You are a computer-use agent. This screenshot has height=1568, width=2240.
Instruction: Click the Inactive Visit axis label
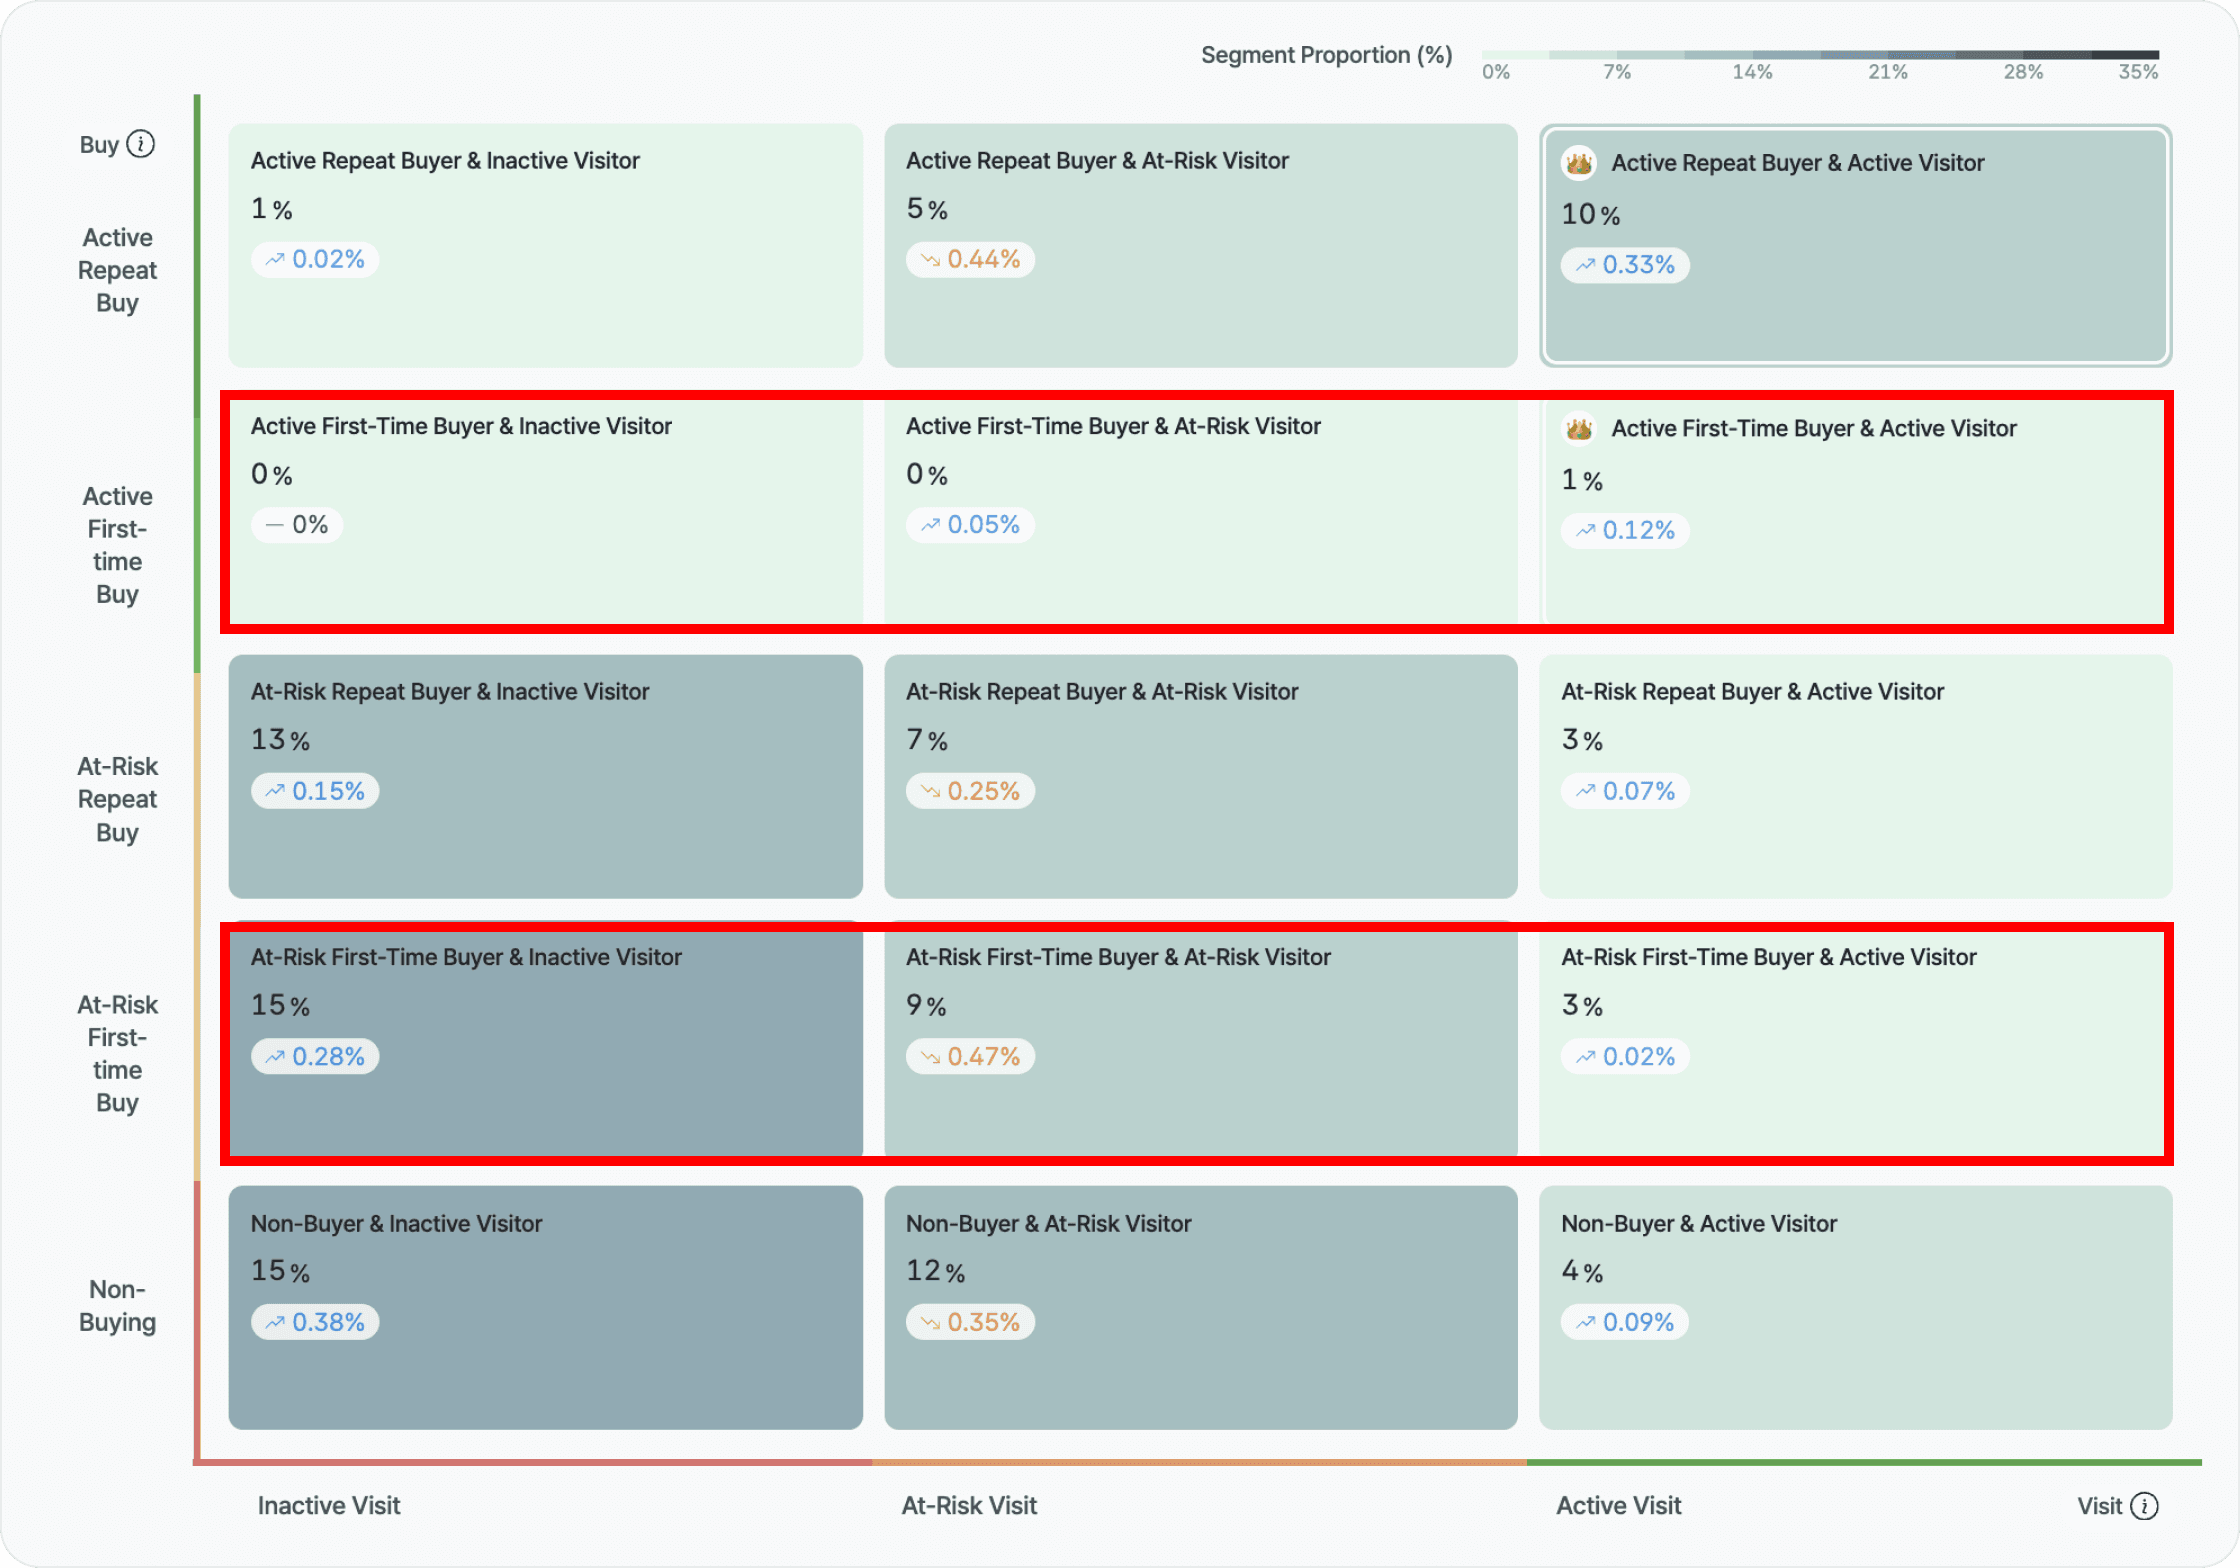pyautogui.click(x=329, y=1506)
